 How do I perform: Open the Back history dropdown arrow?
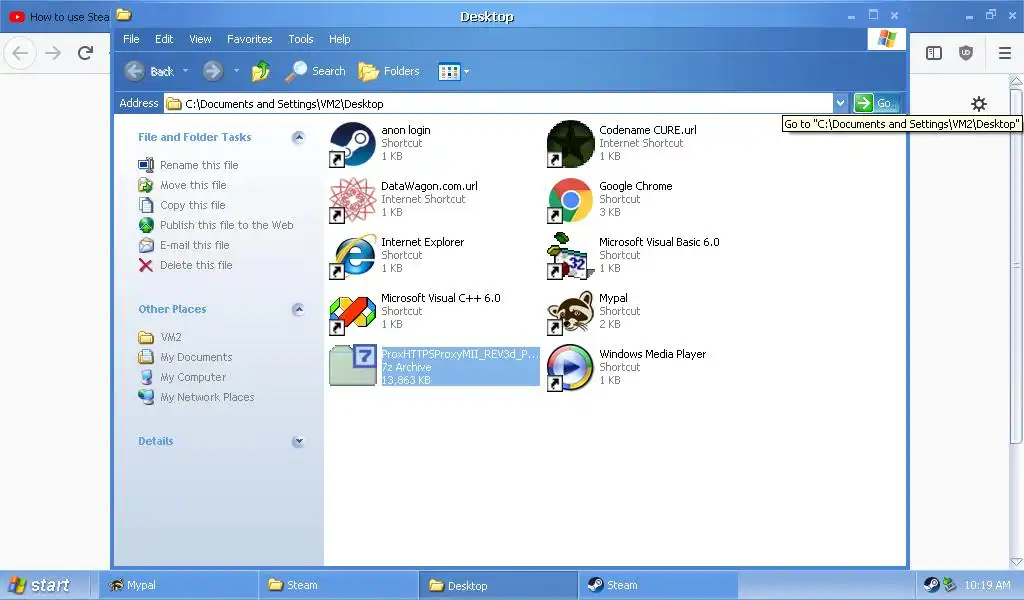pyautogui.click(x=185, y=71)
